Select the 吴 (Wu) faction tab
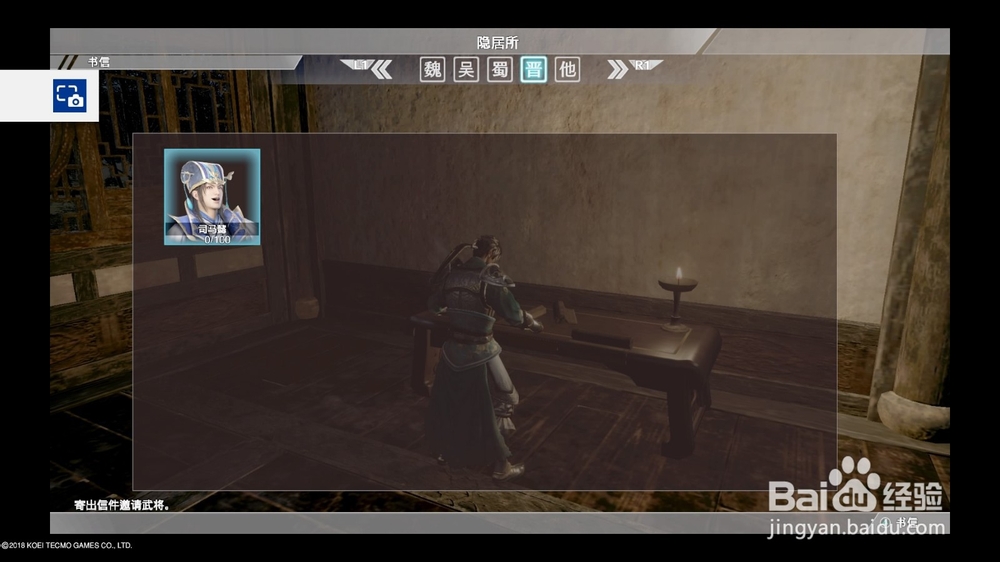The width and height of the screenshot is (1000, 562). pyautogui.click(x=466, y=69)
